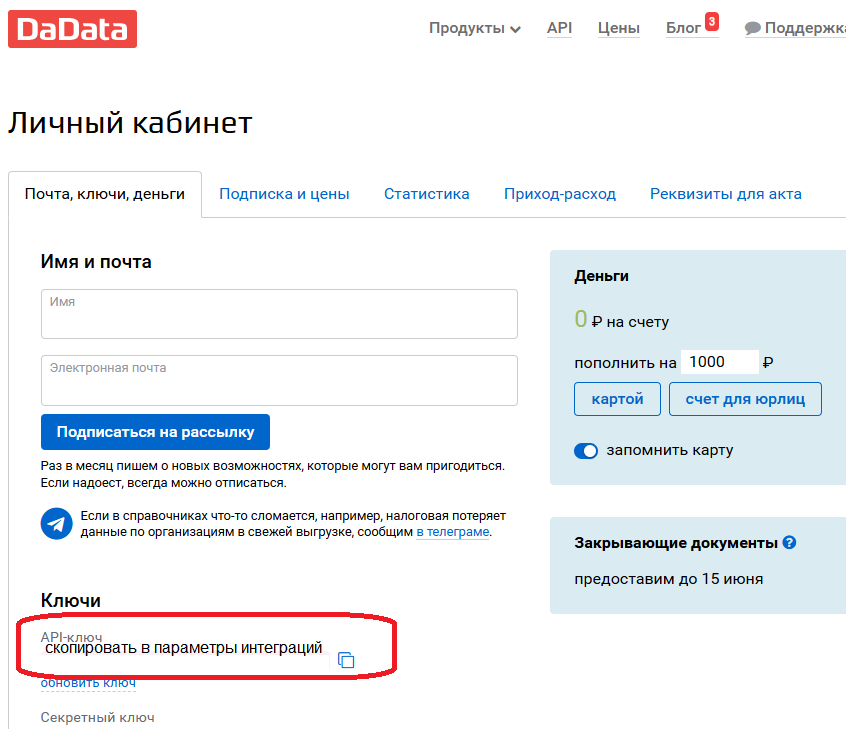
Task: Click the картой payment button
Action: click(617, 399)
